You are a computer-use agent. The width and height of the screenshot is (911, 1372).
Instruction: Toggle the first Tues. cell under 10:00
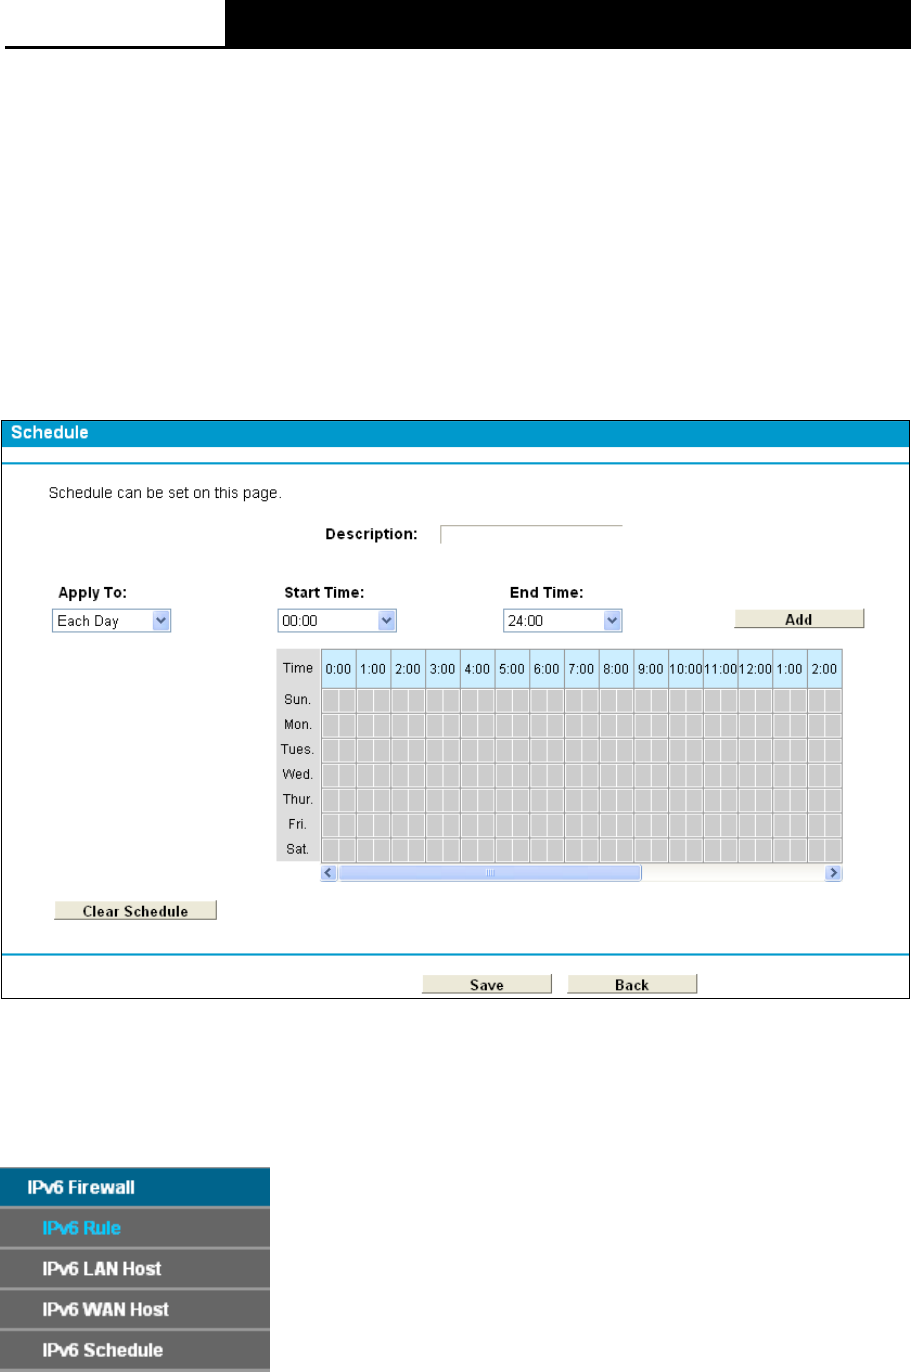click(677, 750)
